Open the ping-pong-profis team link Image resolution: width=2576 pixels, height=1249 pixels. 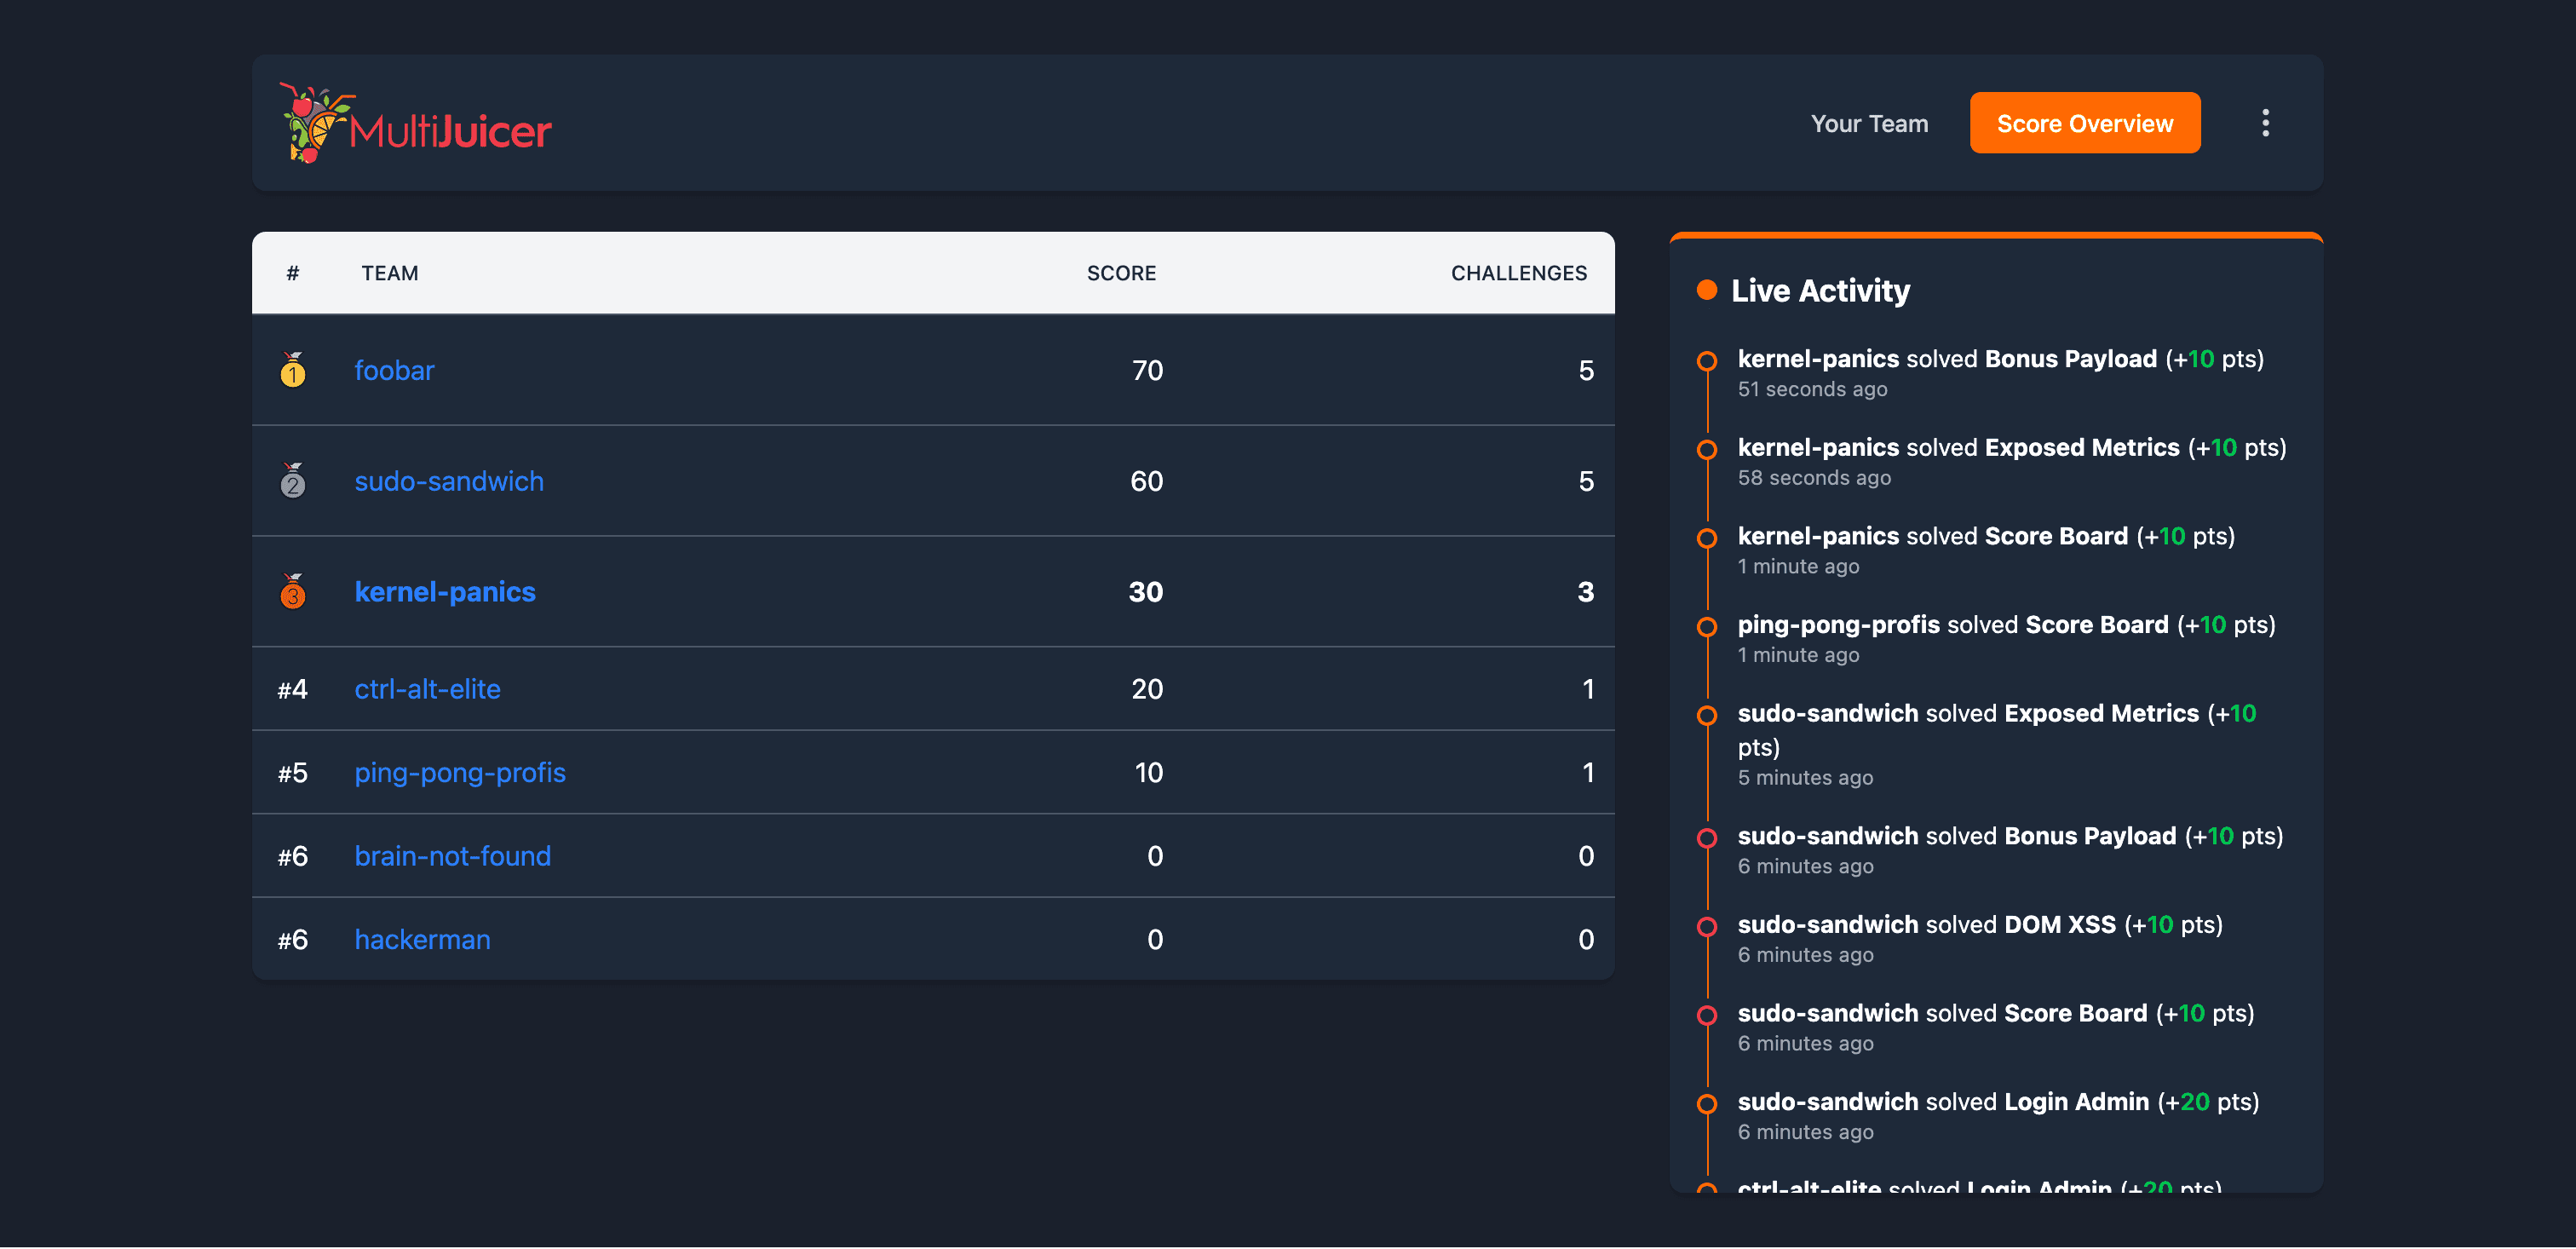point(460,773)
